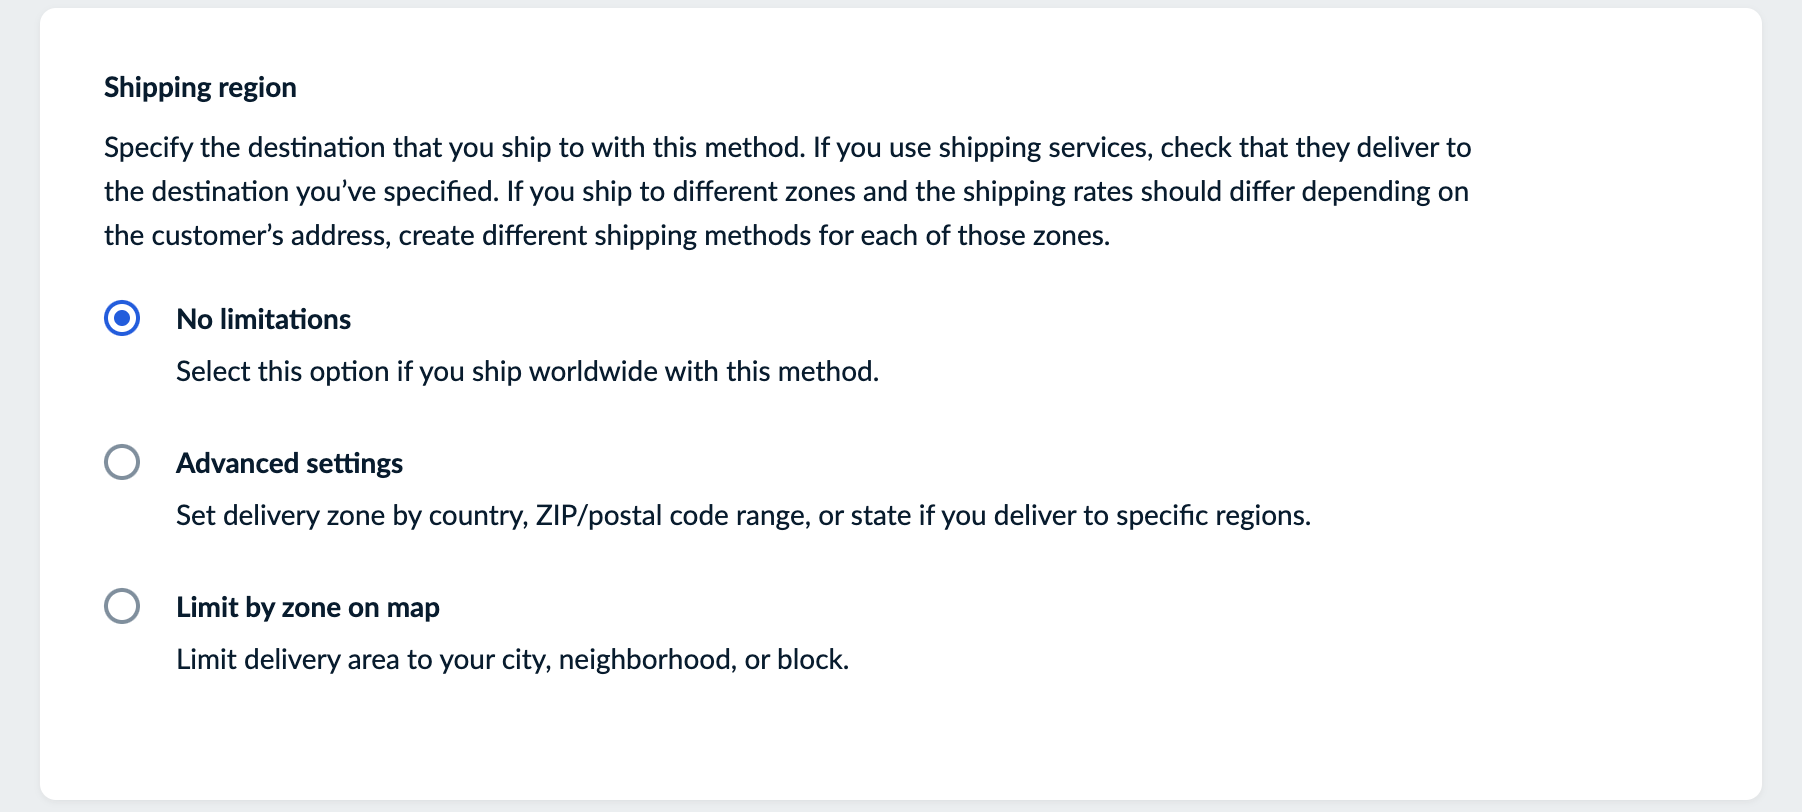Viewport: 1802px width, 812px height.
Task: Click the phrase 'check that they deliver to'
Action: coord(1315,147)
